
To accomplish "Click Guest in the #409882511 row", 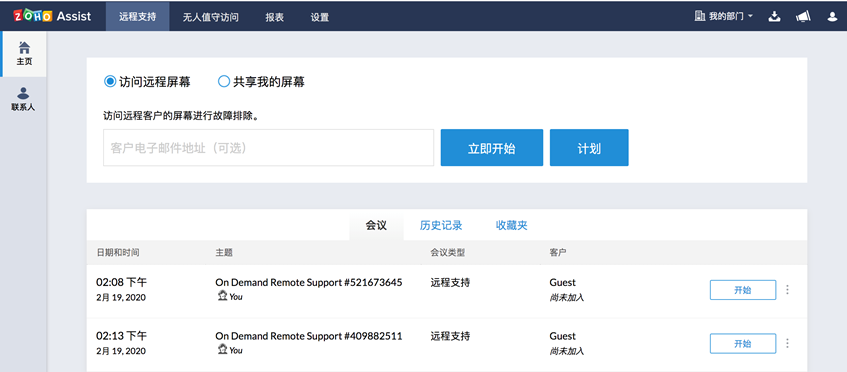I will pos(562,336).
